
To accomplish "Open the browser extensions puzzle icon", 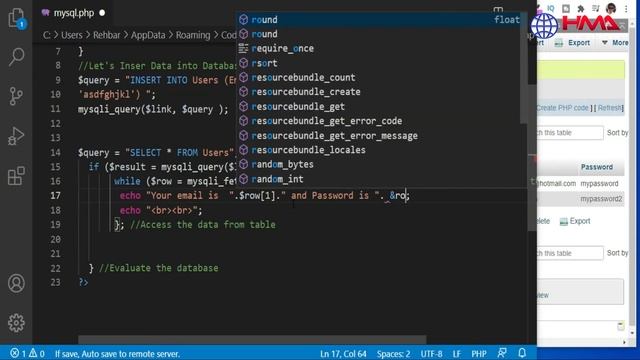I will click(580, 8).
